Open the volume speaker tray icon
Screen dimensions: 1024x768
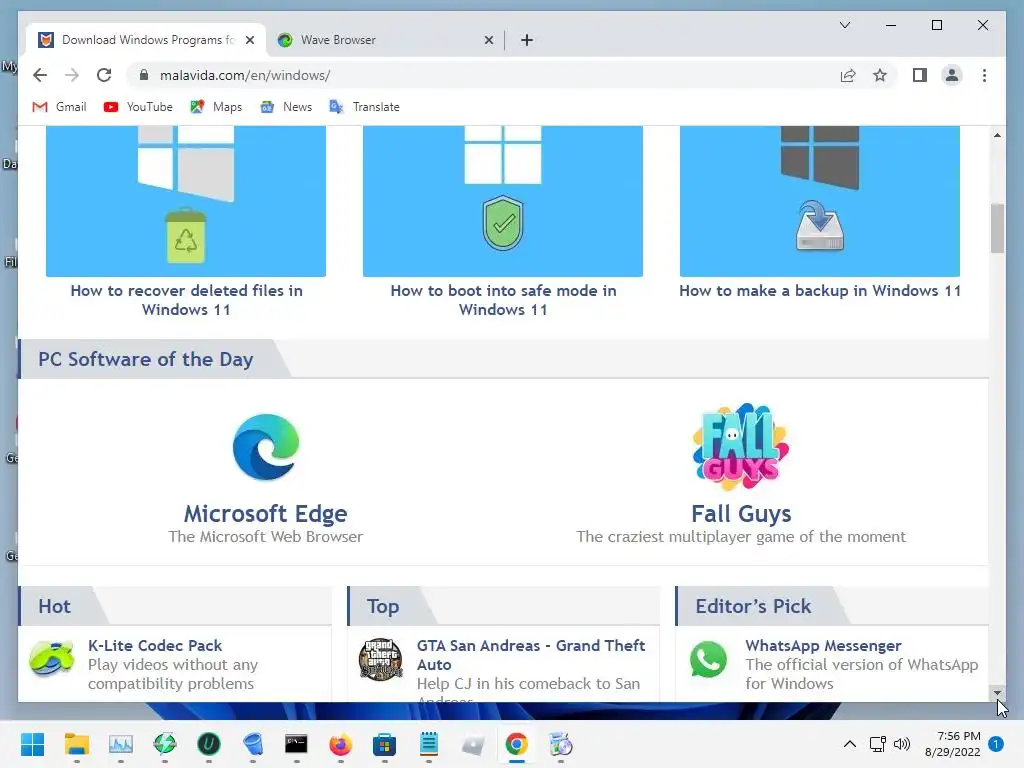[902, 744]
